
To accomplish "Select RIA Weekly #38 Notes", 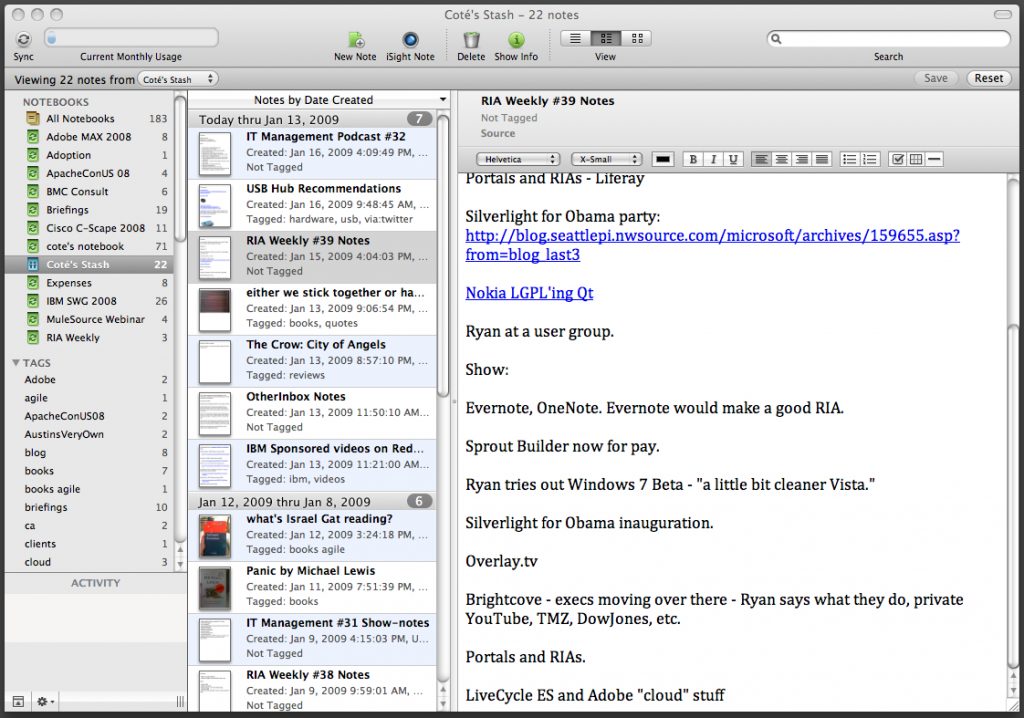I will [312, 689].
